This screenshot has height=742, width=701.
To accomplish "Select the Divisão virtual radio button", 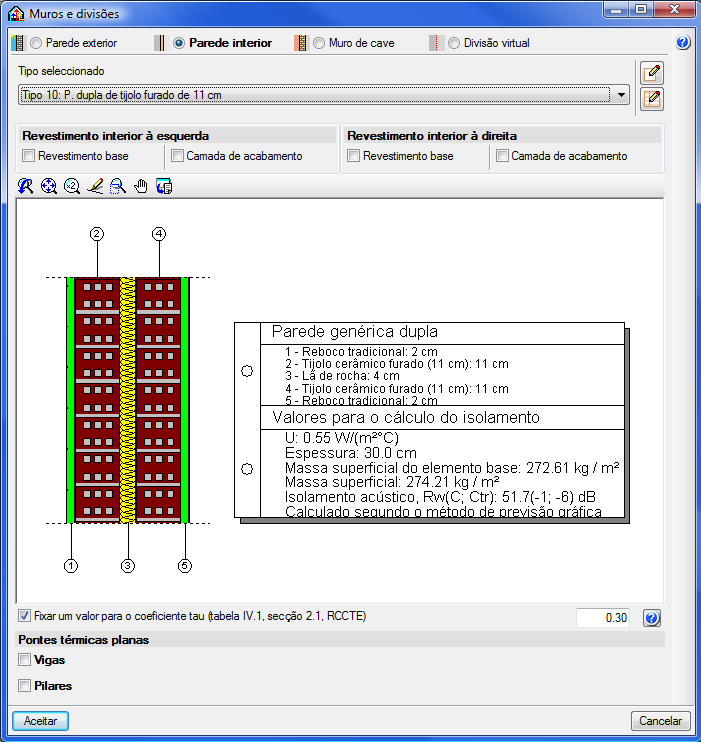I will click(x=454, y=43).
